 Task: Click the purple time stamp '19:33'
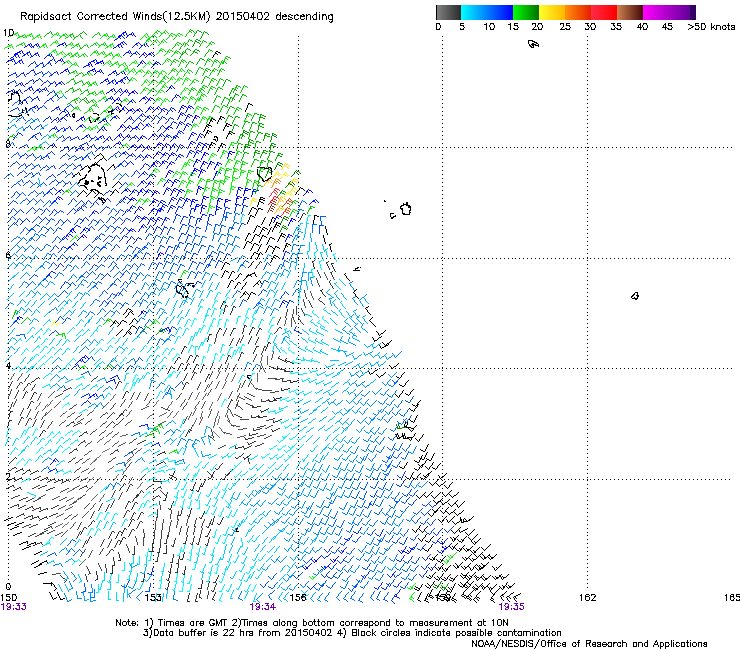pos(14,607)
